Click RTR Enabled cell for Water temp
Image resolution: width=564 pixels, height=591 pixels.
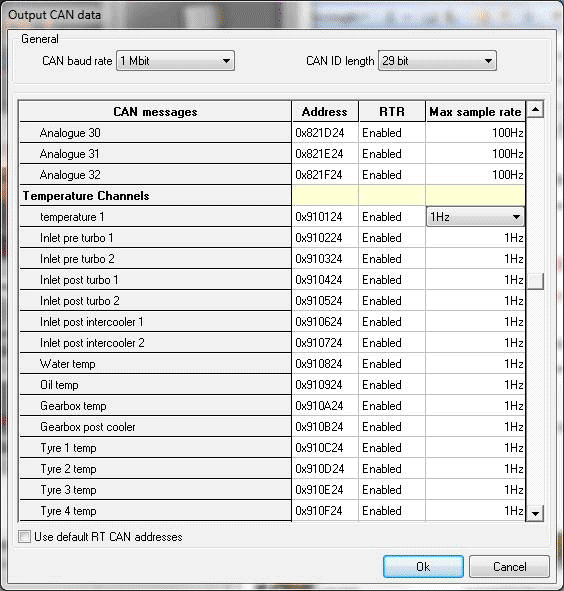[x=392, y=364]
